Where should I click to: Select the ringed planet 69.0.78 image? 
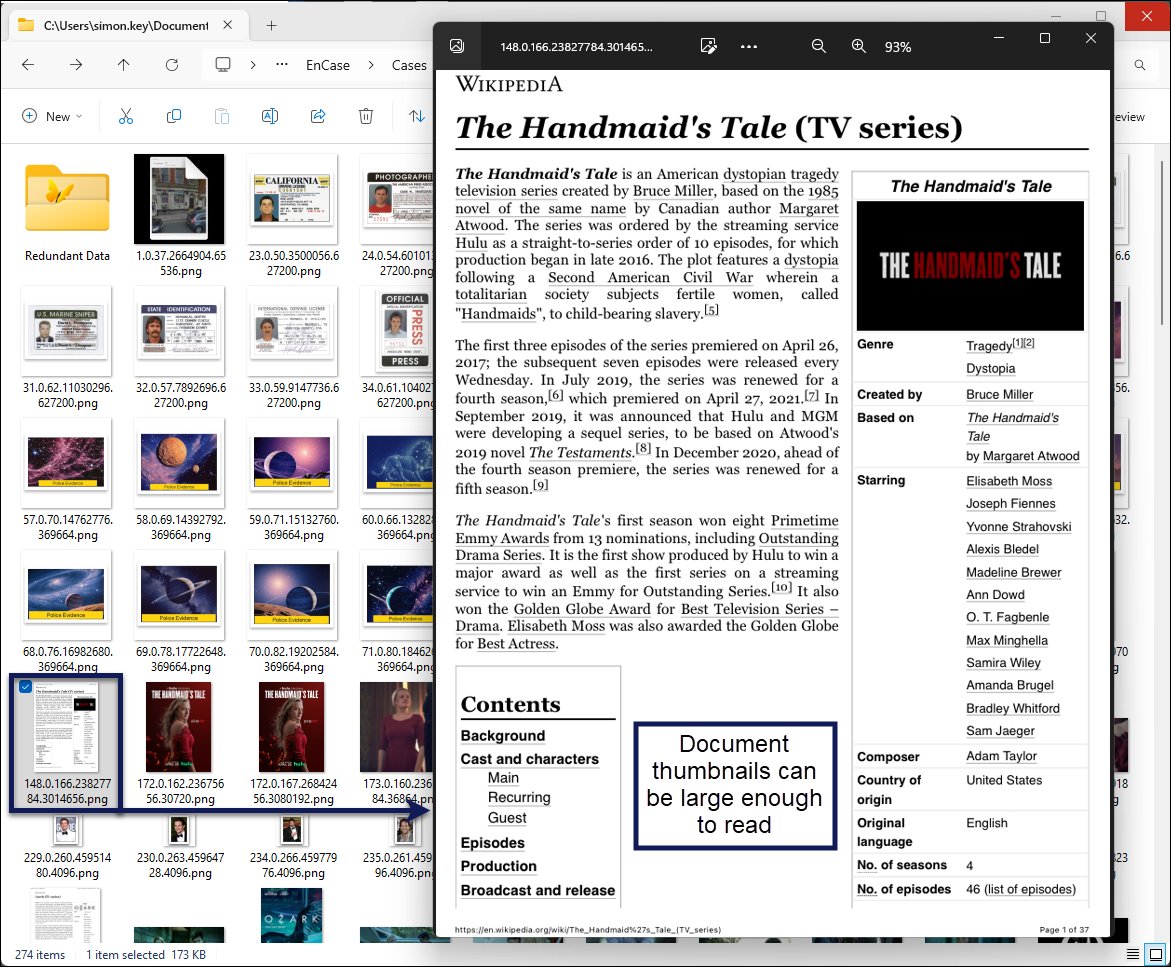[179, 594]
